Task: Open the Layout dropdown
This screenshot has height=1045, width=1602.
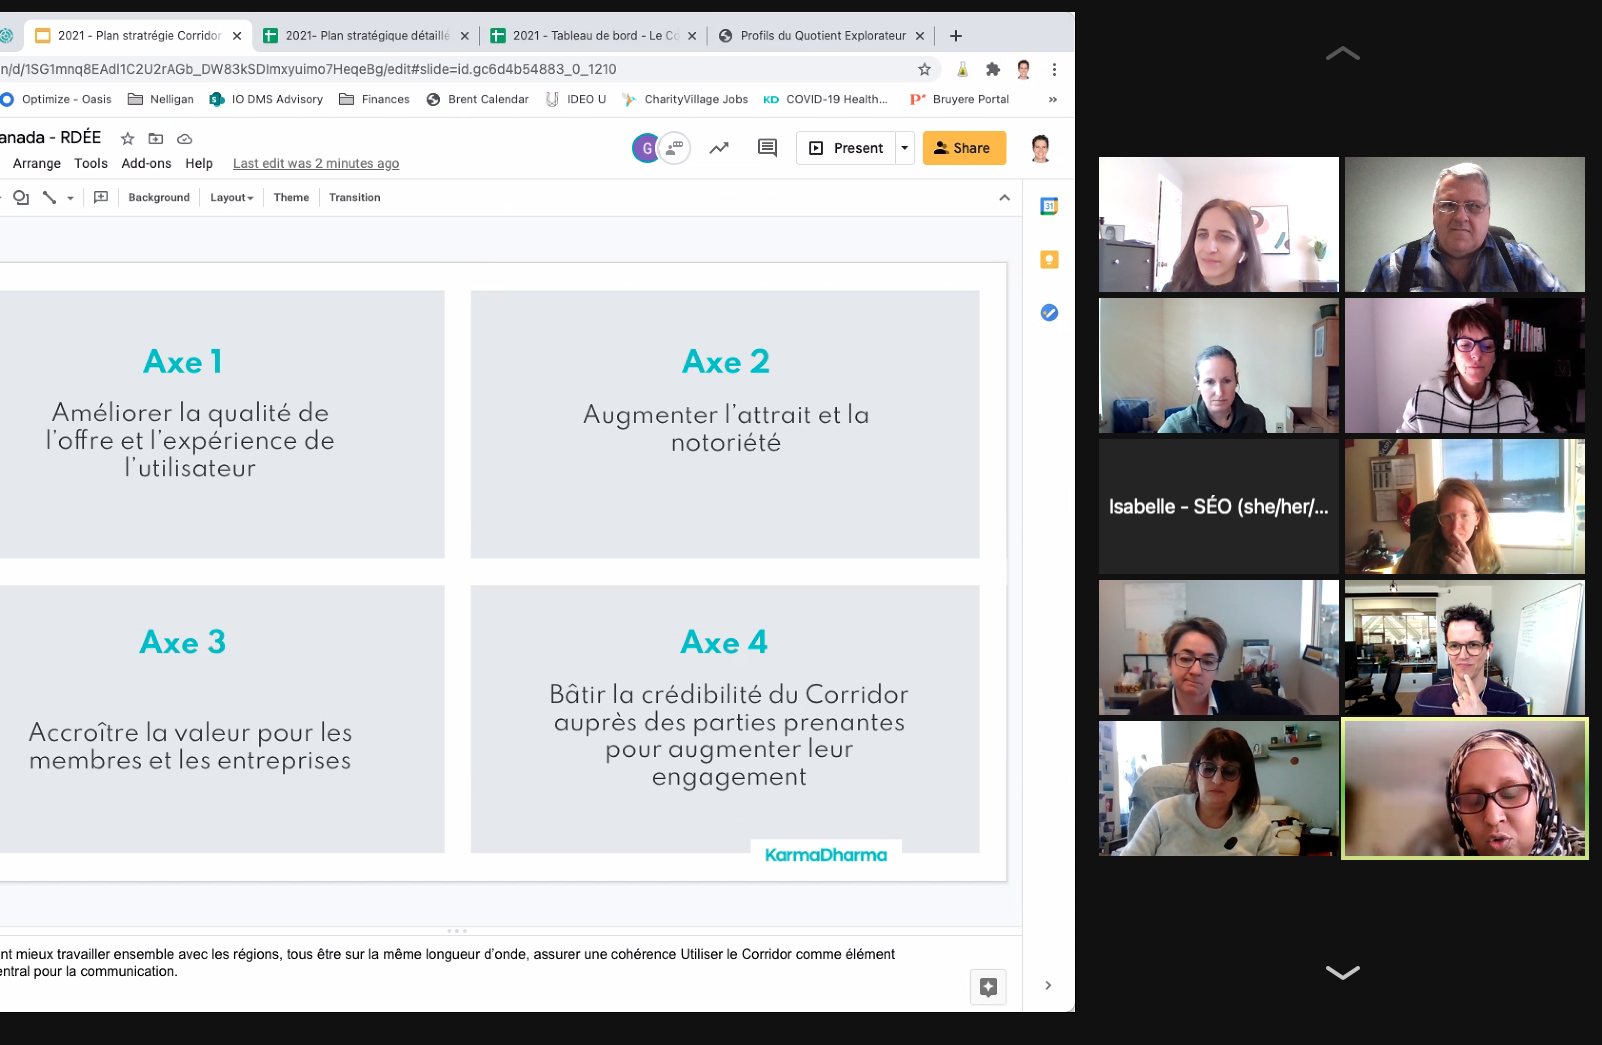Action: (x=231, y=198)
